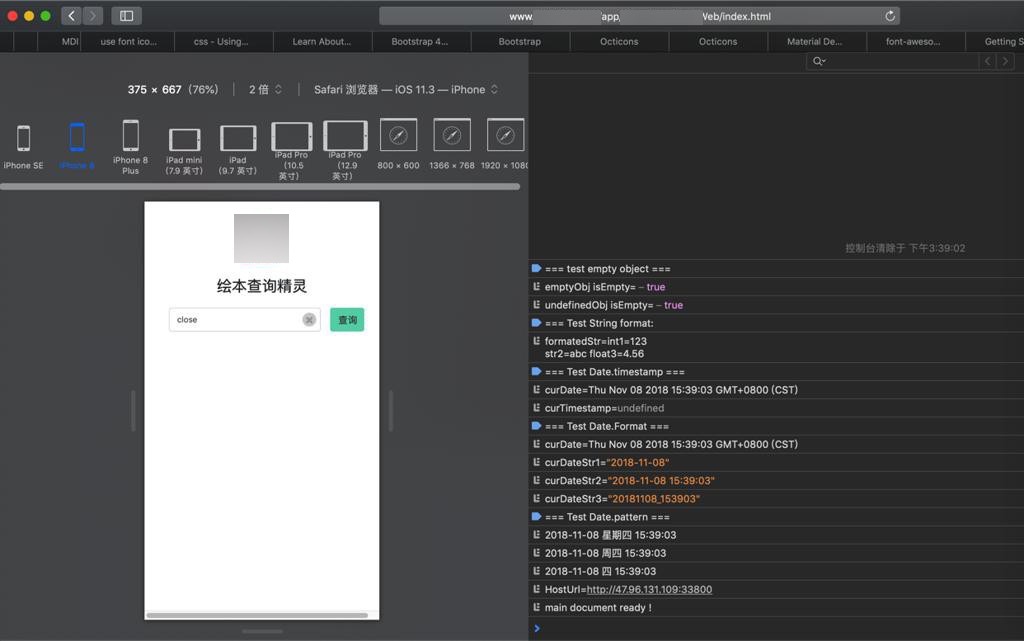Select the curDateStr2 log entry

point(776,481)
